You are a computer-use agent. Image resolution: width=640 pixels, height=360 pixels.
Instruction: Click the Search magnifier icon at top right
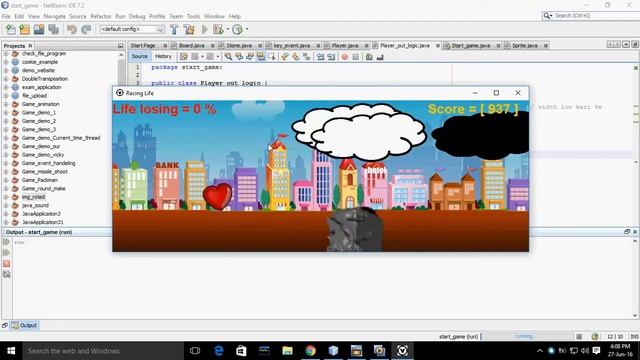pyautogui.click(x=547, y=16)
